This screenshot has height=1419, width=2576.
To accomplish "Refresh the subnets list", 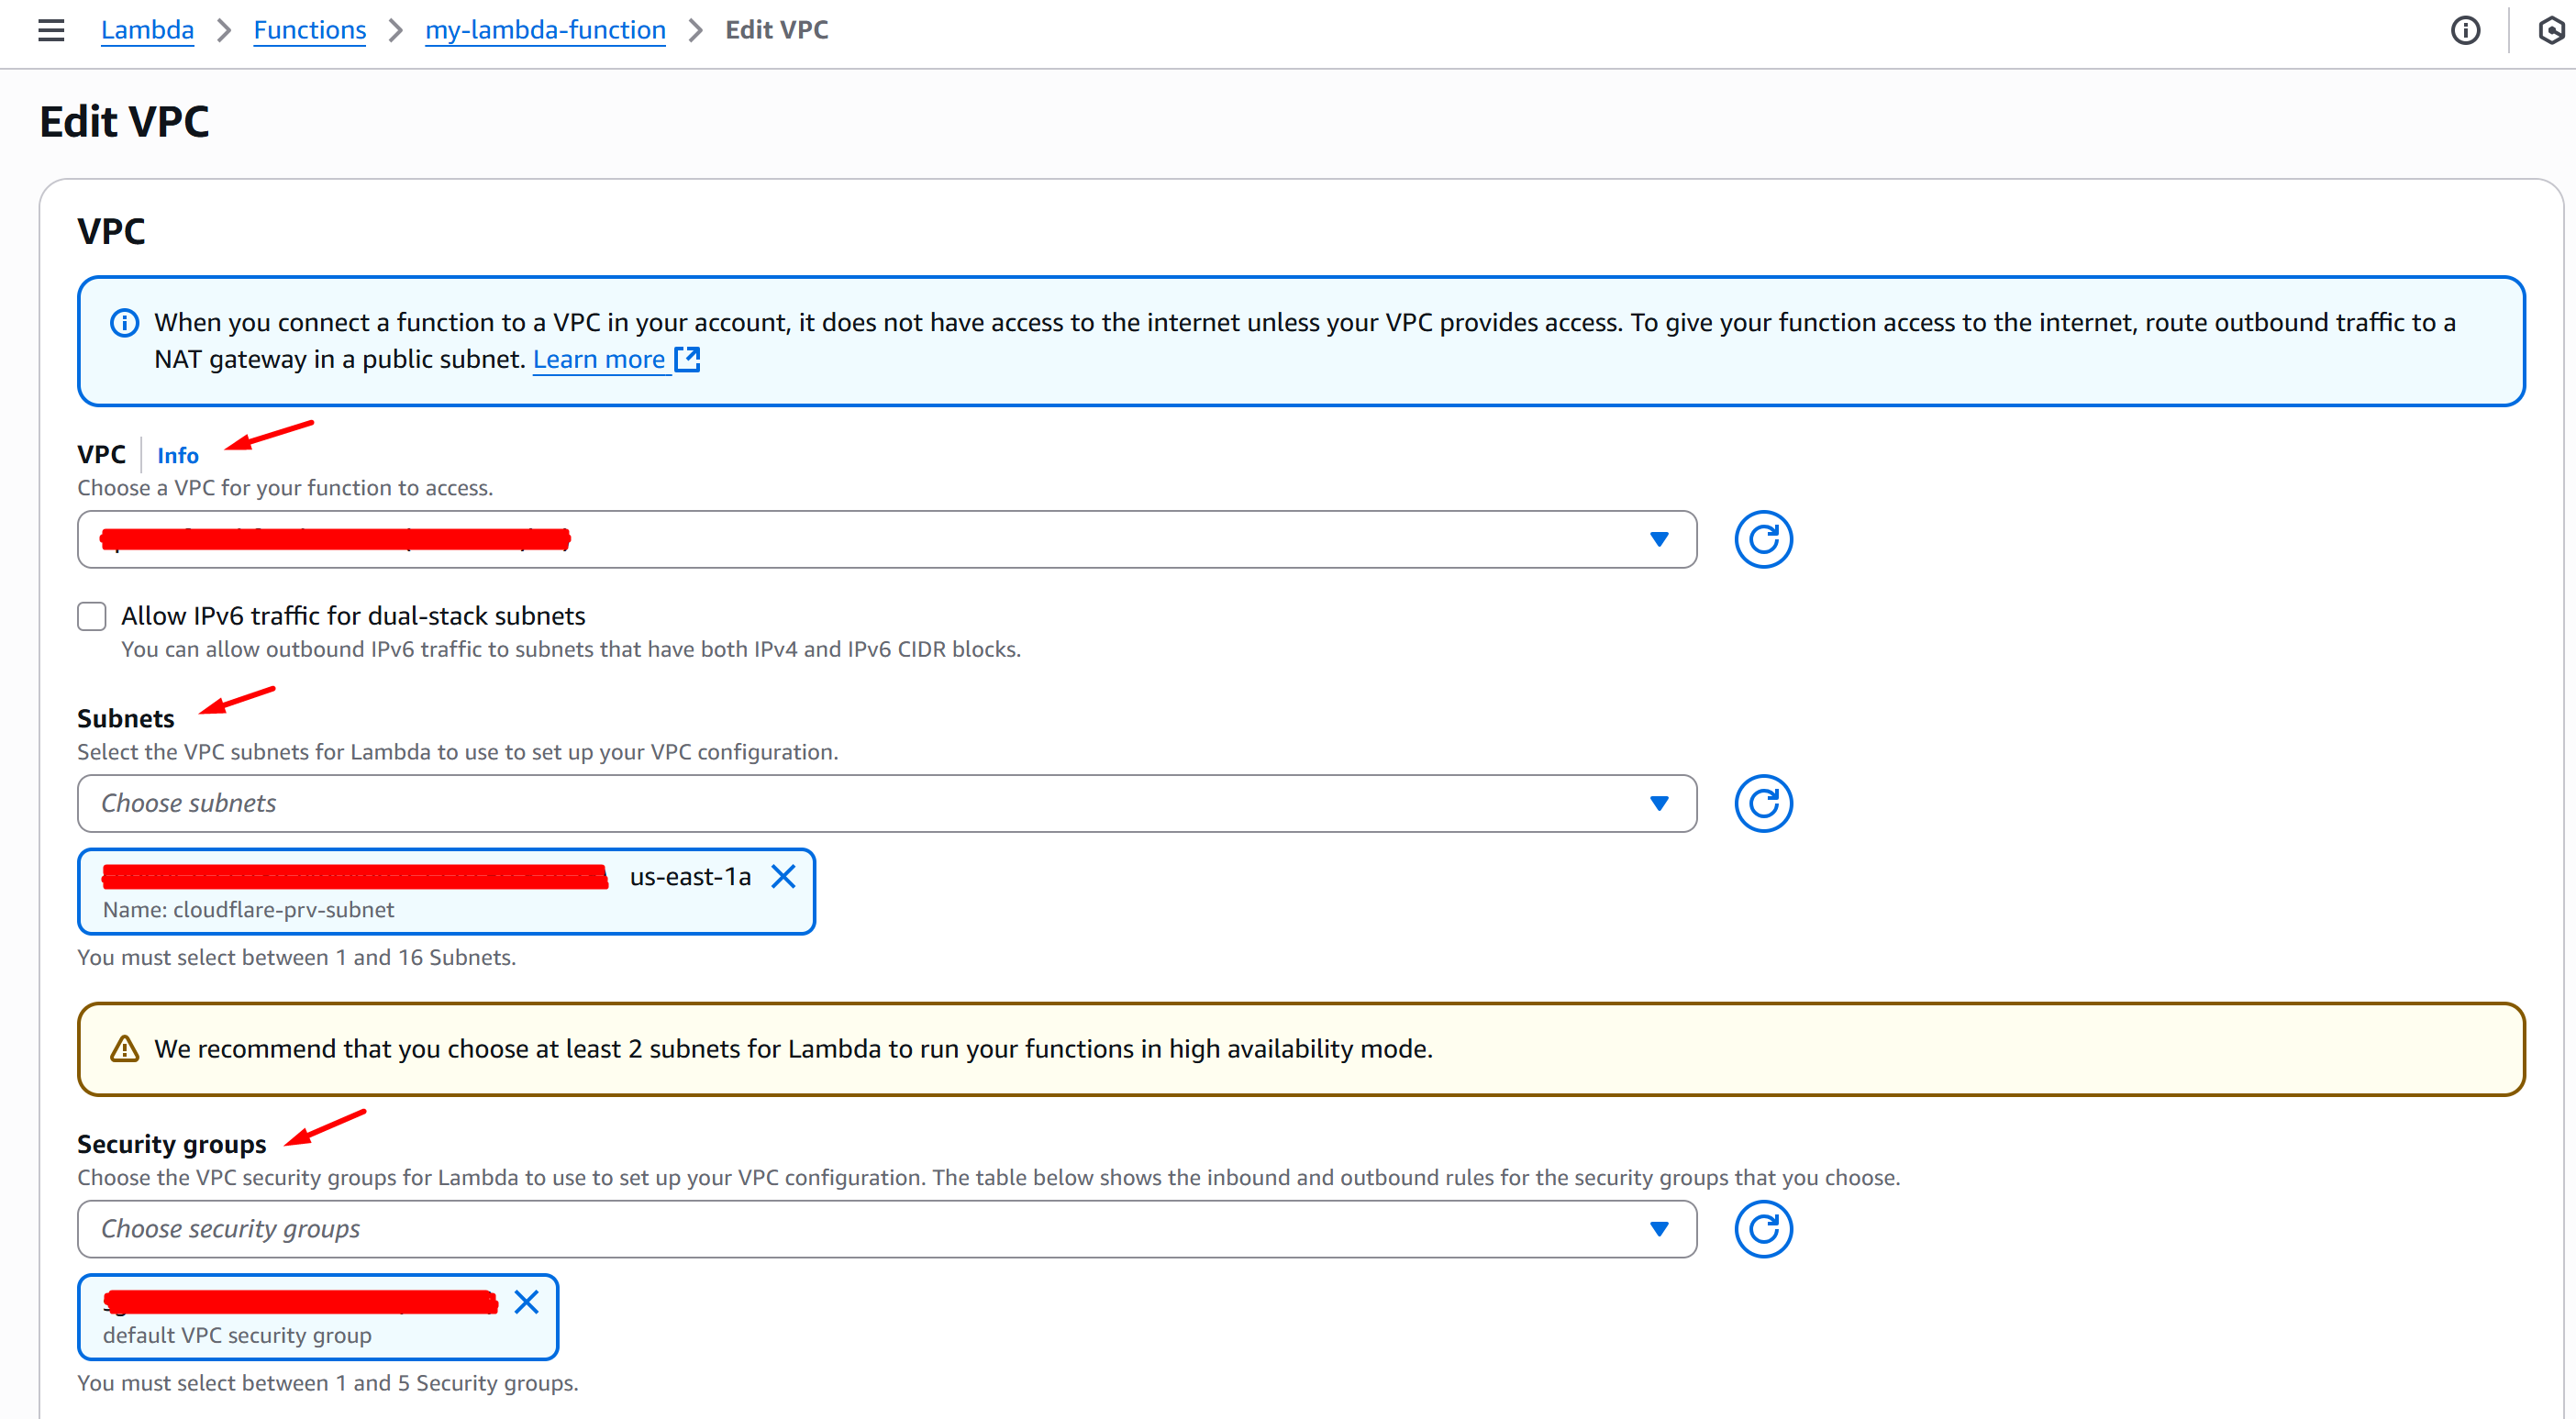I will pyautogui.click(x=1762, y=803).
